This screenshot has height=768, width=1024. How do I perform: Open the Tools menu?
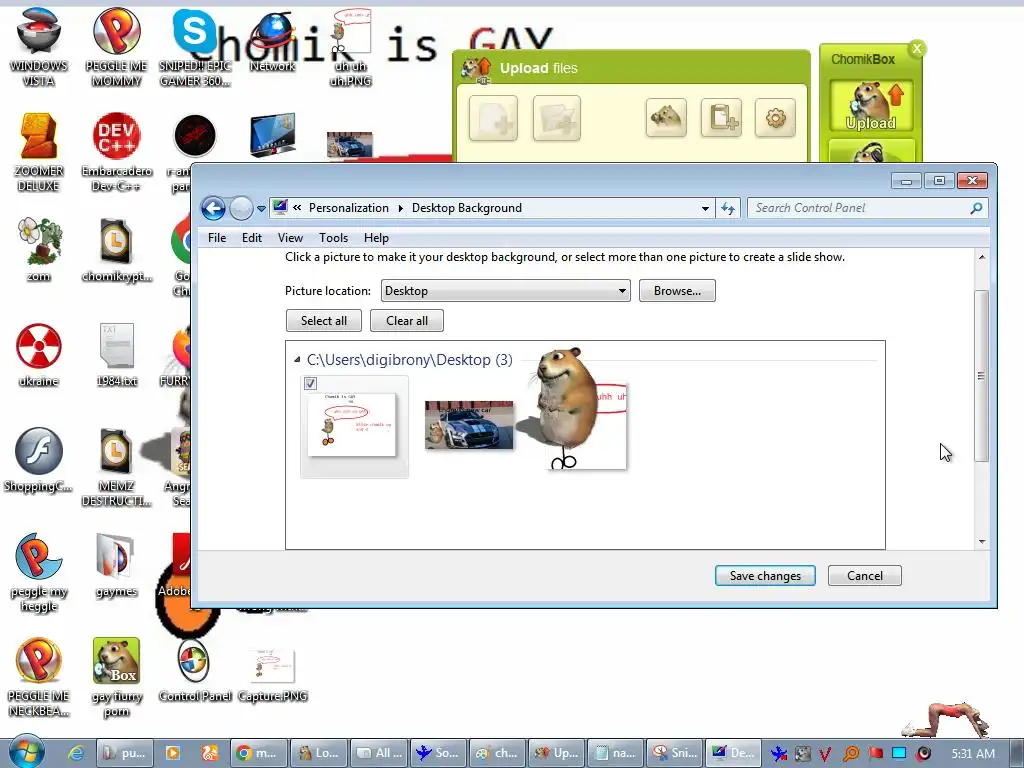tap(333, 238)
